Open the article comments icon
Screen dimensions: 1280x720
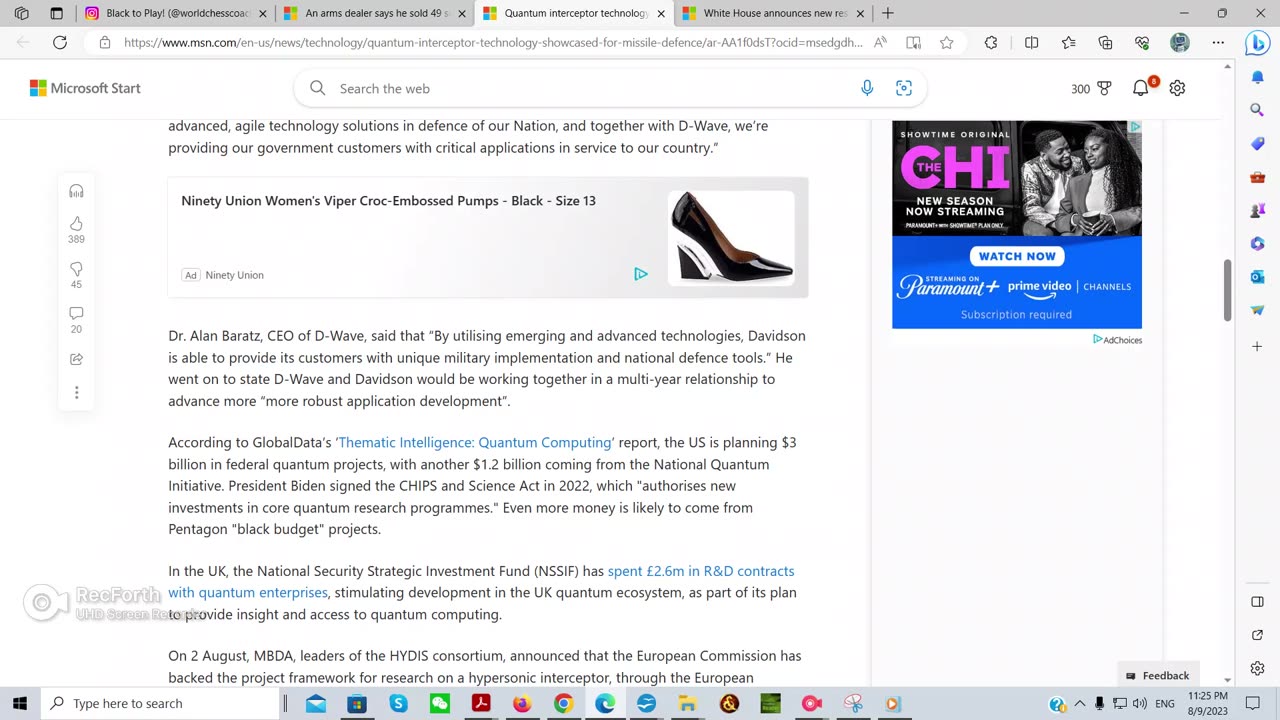(76, 314)
